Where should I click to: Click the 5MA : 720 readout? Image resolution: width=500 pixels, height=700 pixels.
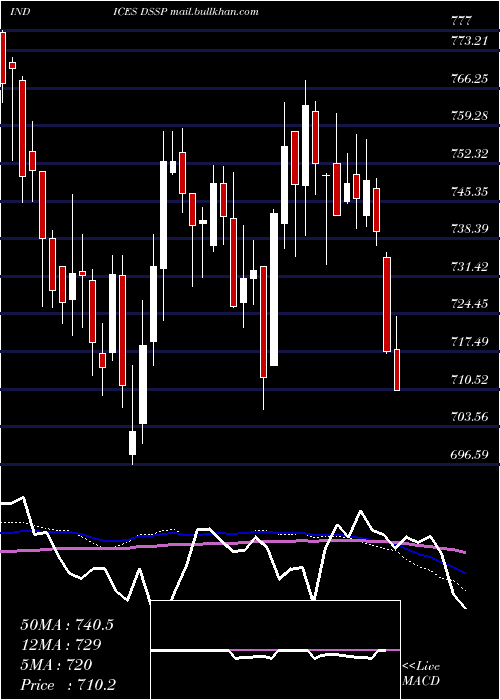click(56, 664)
